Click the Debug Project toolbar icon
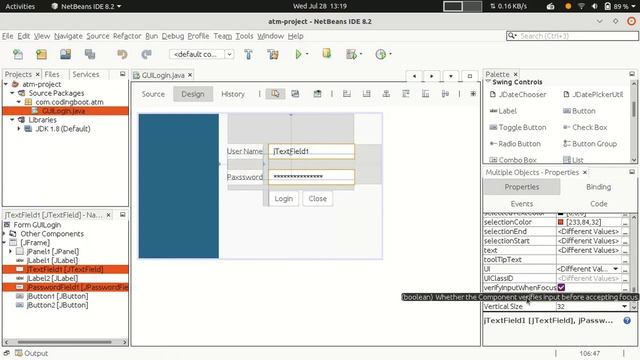The width and height of the screenshot is (640, 360). pos(351,54)
